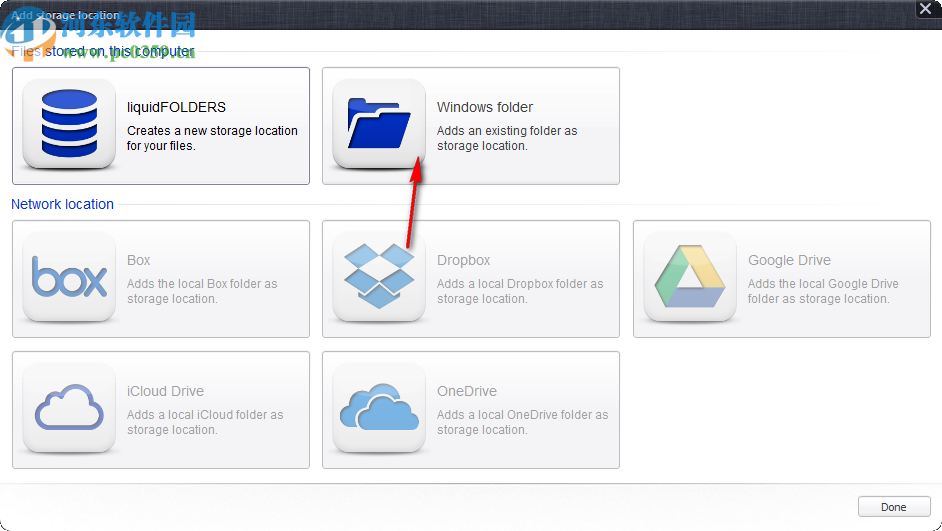Click the iCloud Drive cloud icon
Viewport: 942px width, 531px height.
coord(69,408)
